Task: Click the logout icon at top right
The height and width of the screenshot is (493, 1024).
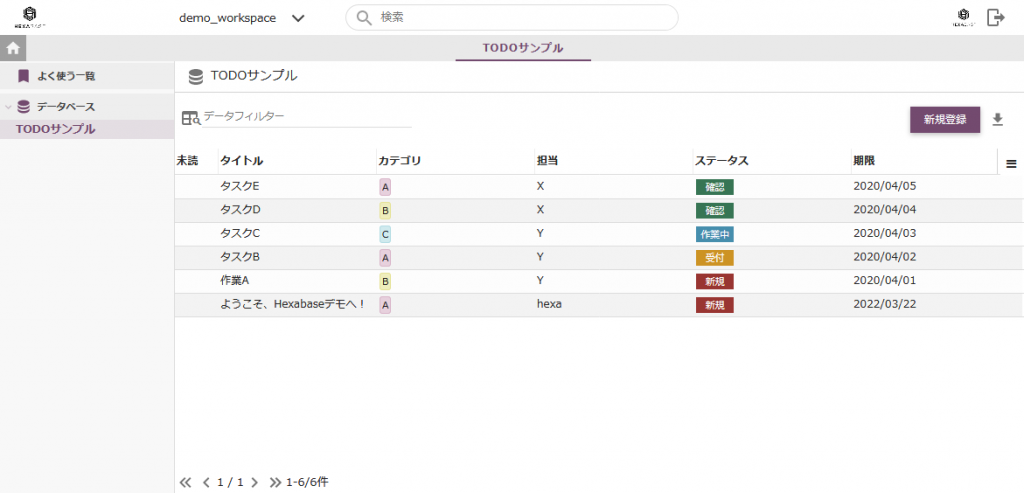Action: [995, 17]
